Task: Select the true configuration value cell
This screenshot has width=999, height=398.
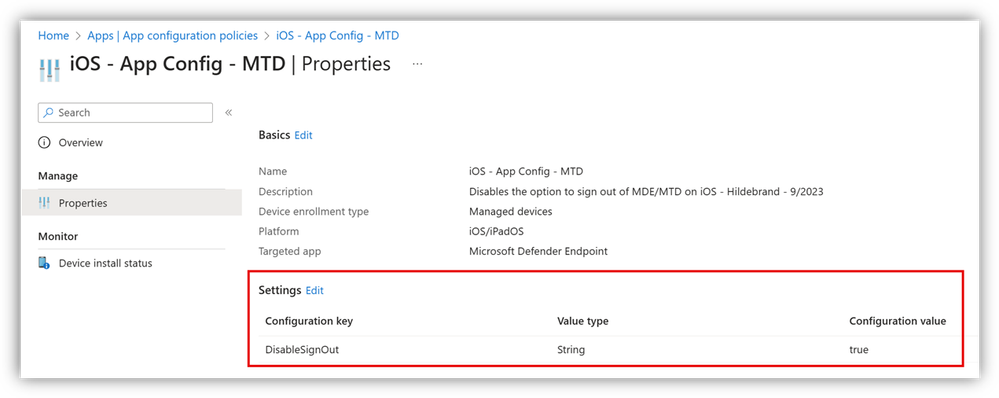Action: [859, 350]
